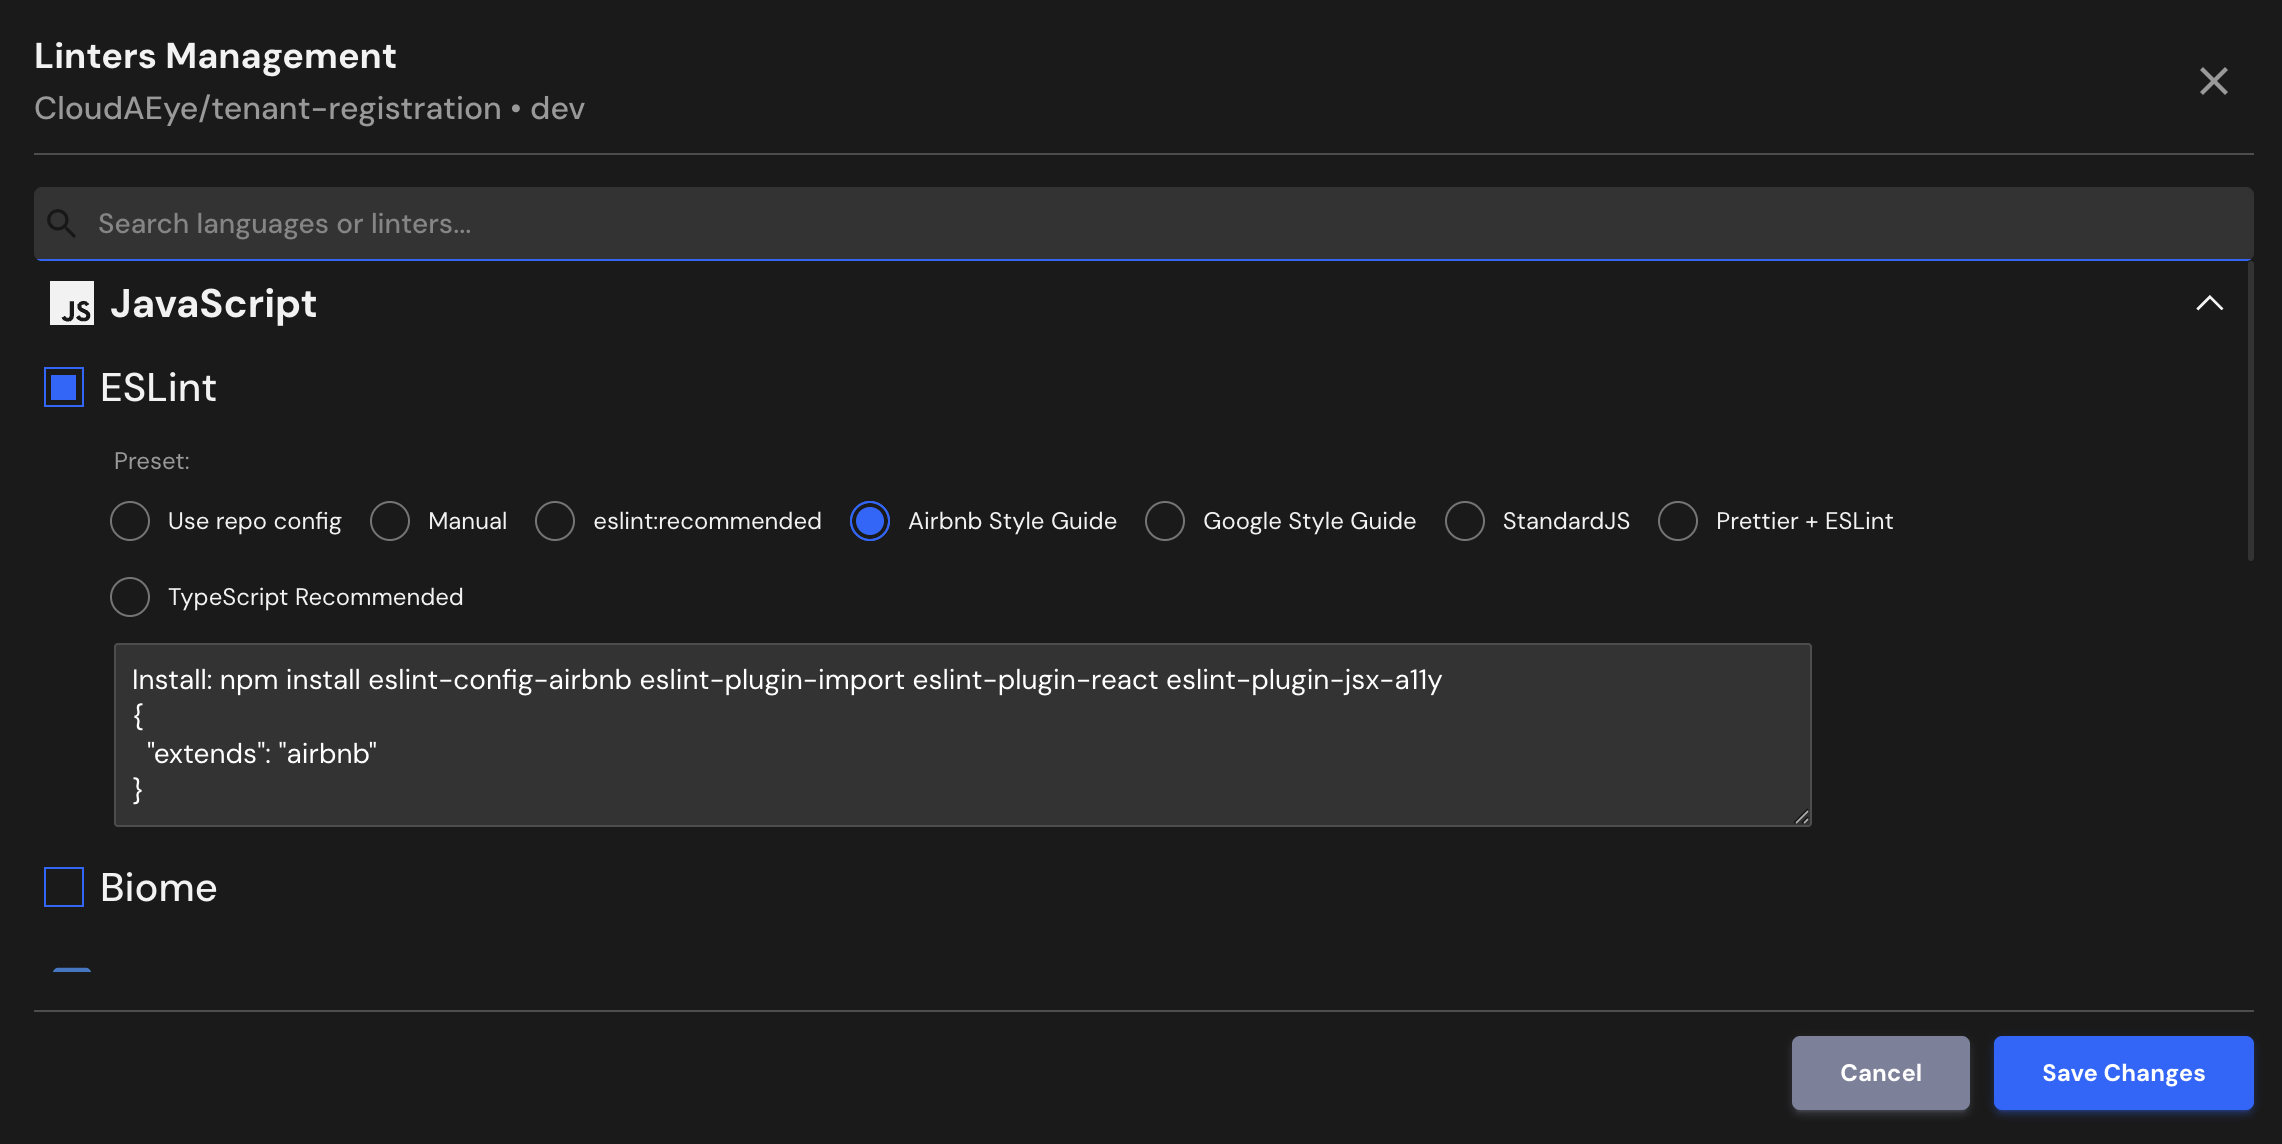Select the Use repo config preset
The width and height of the screenshot is (2282, 1144).
pyautogui.click(x=130, y=521)
